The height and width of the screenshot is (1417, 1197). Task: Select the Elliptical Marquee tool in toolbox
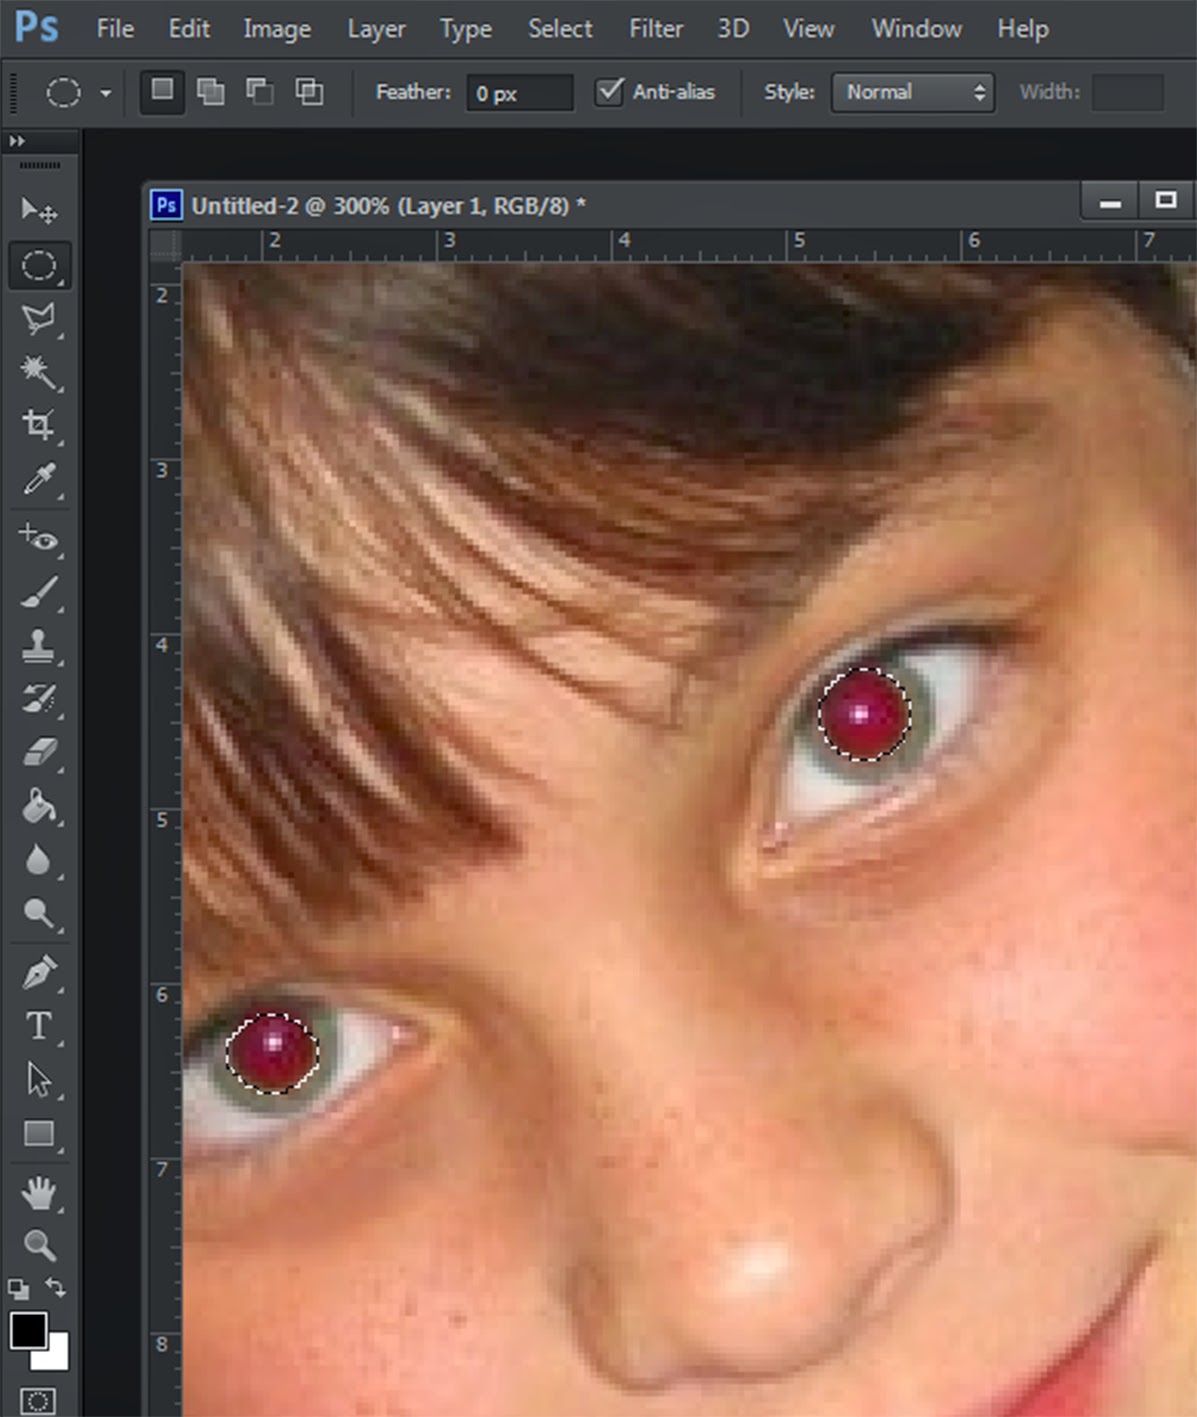coord(39,265)
